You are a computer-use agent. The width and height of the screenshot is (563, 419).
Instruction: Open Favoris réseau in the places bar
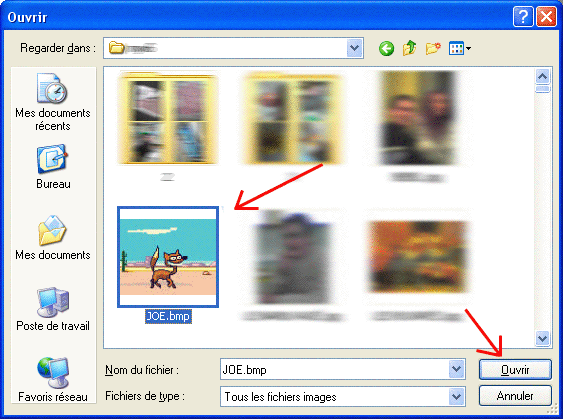tap(53, 380)
